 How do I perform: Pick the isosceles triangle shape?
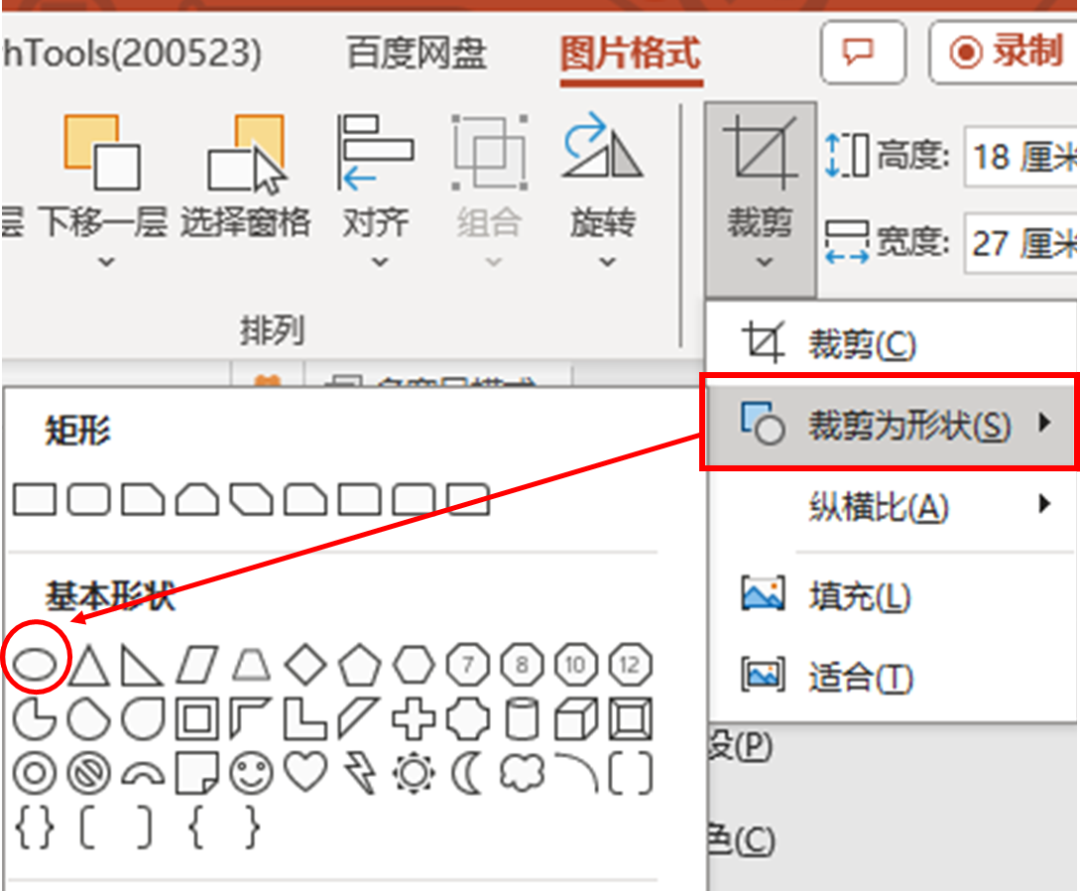point(89,663)
